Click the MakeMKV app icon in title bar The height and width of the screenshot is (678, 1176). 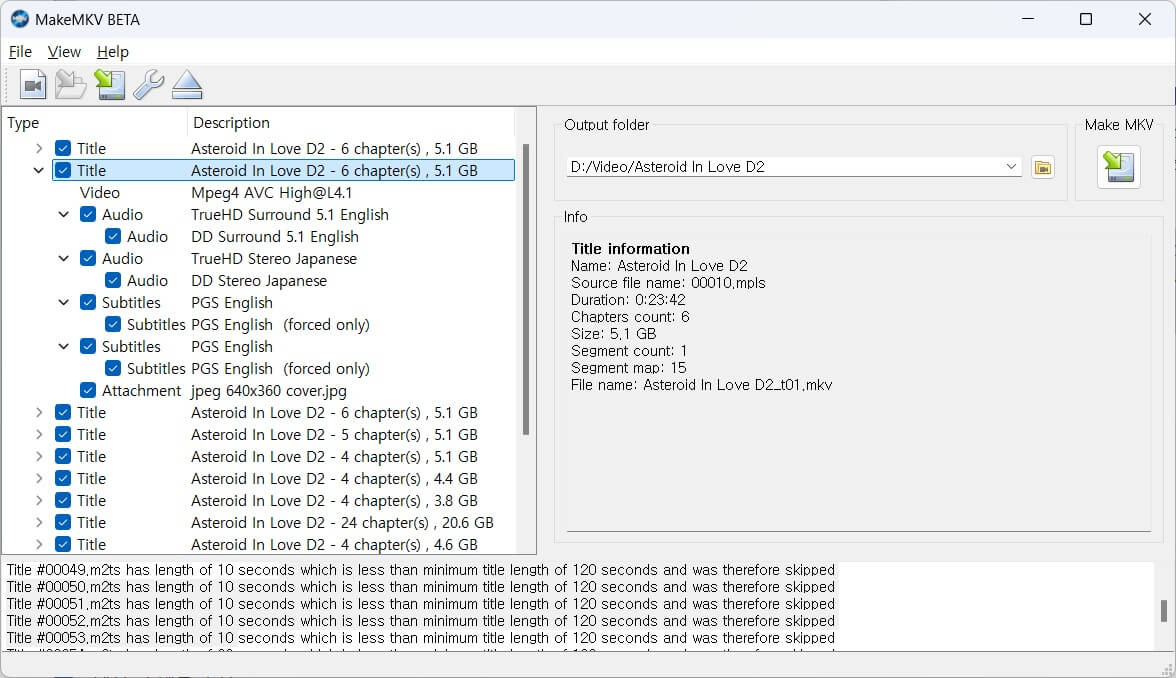coord(20,20)
